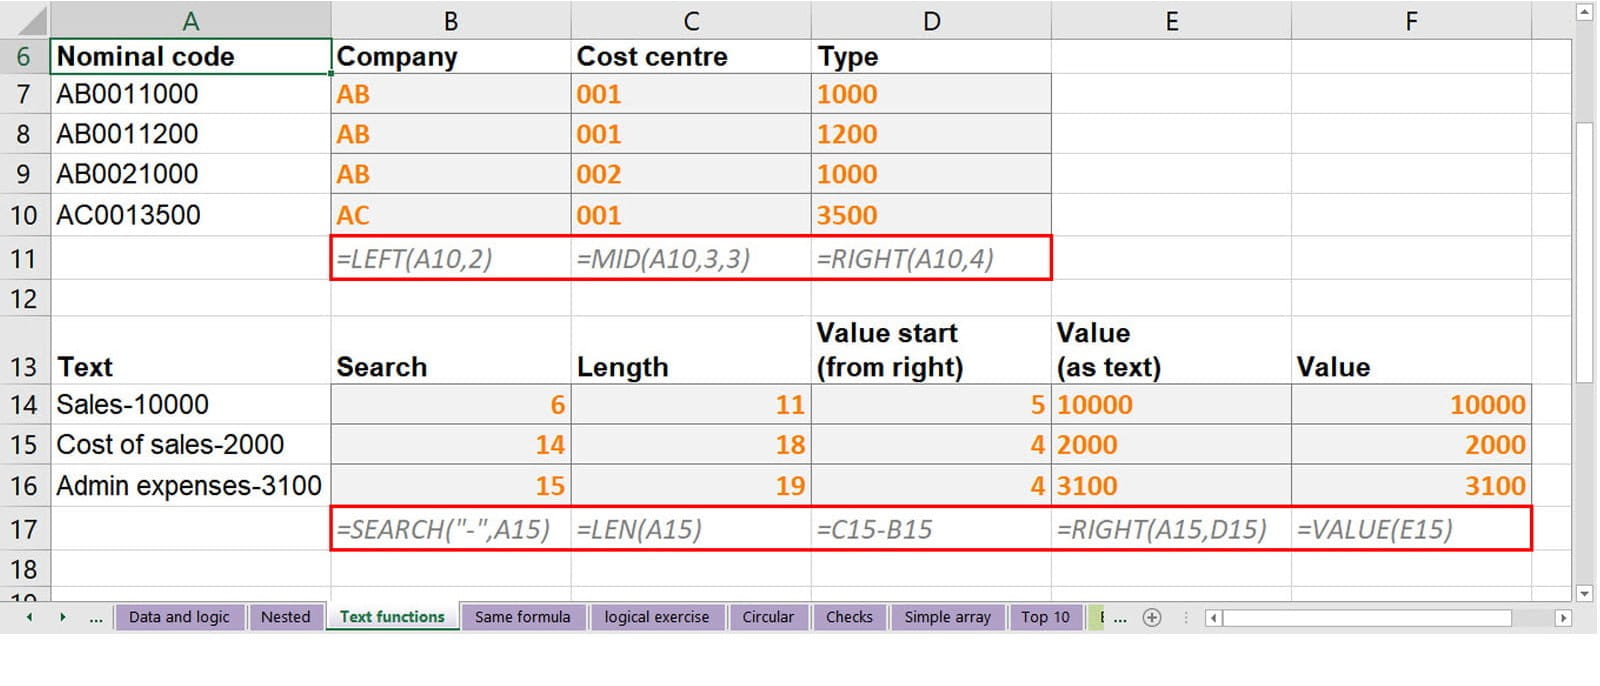Click the New sheet plus icon

[x=1152, y=617]
